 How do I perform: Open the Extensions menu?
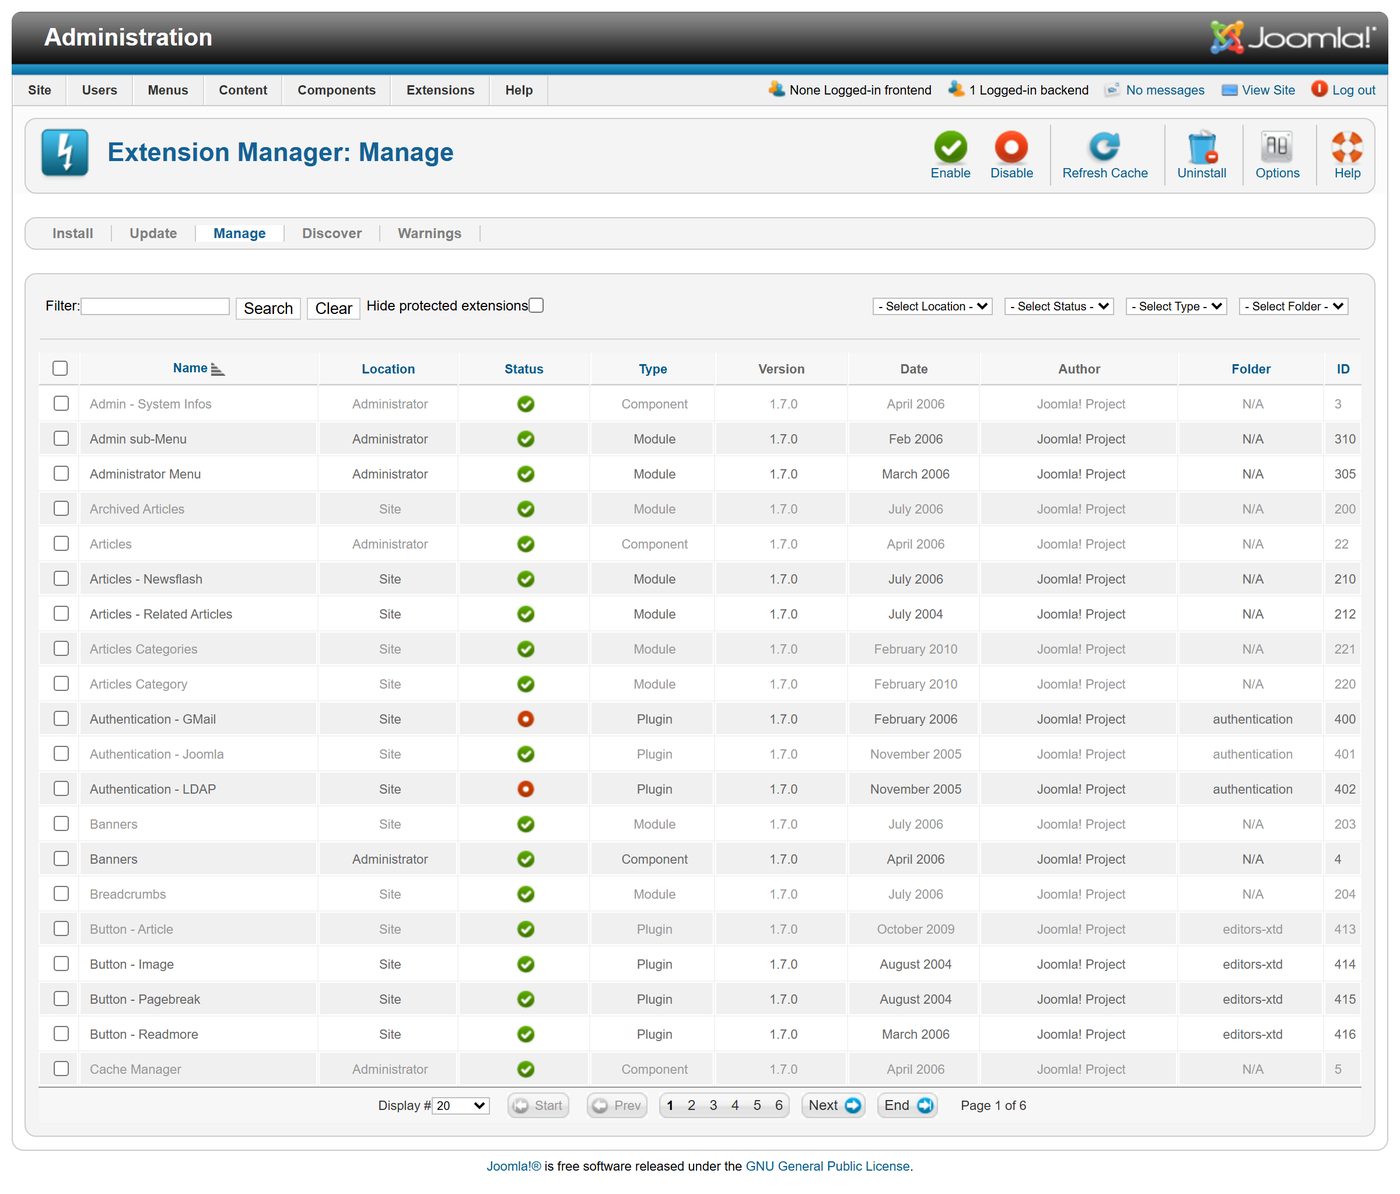click(440, 90)
